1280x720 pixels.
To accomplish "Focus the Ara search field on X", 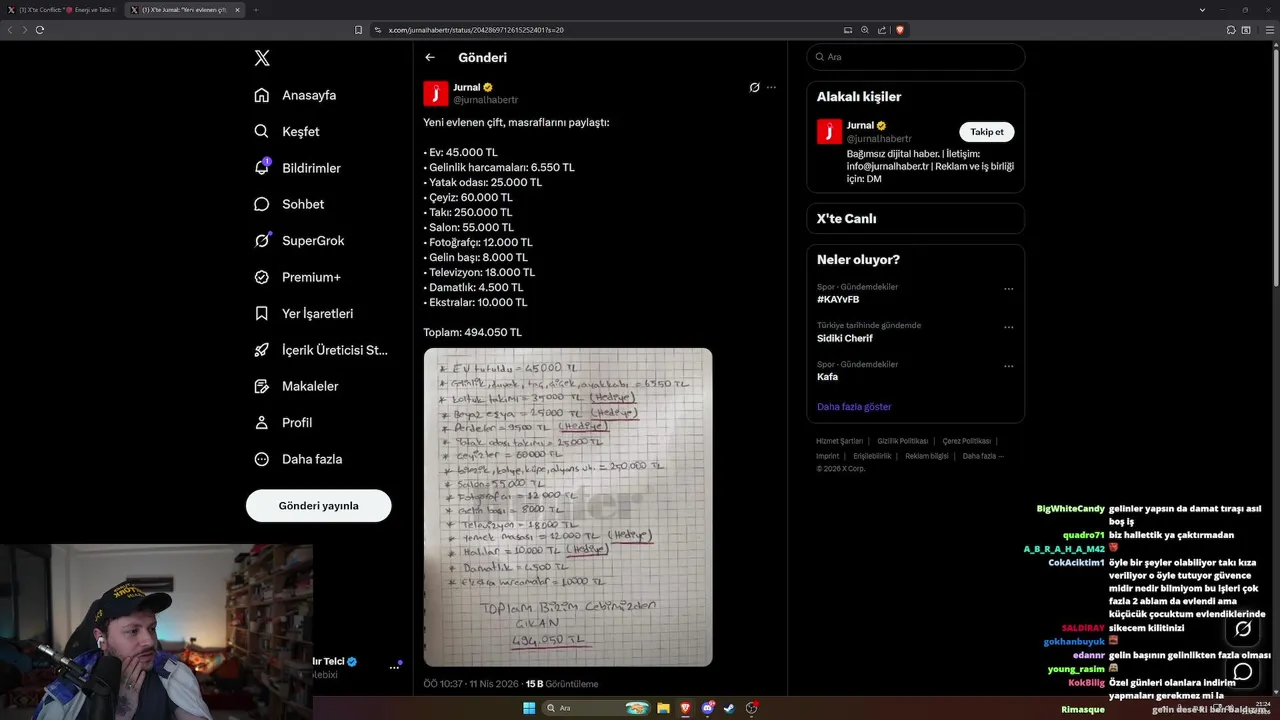I will 915,57.
